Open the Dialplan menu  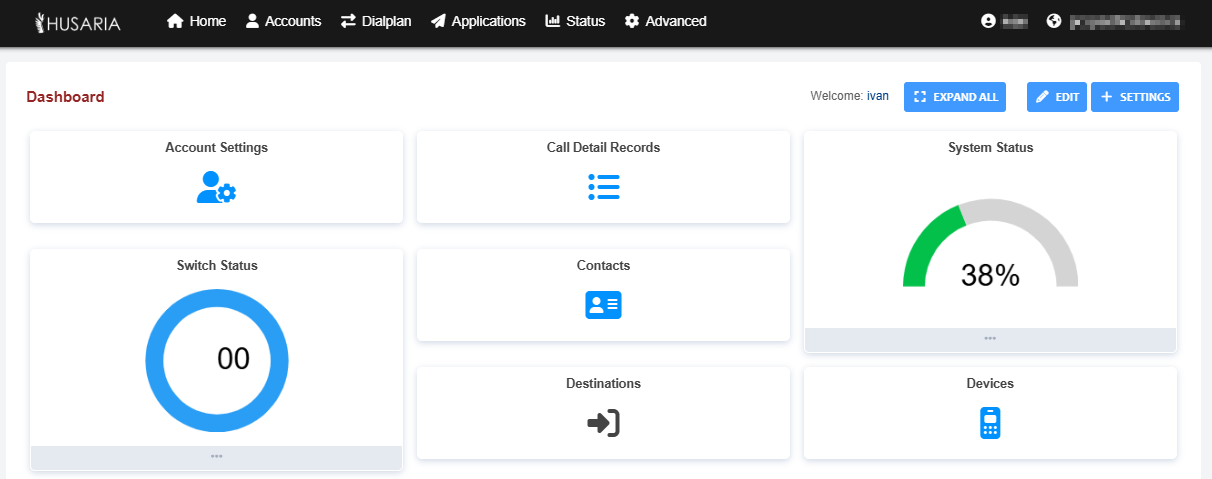tap(376, 21)
